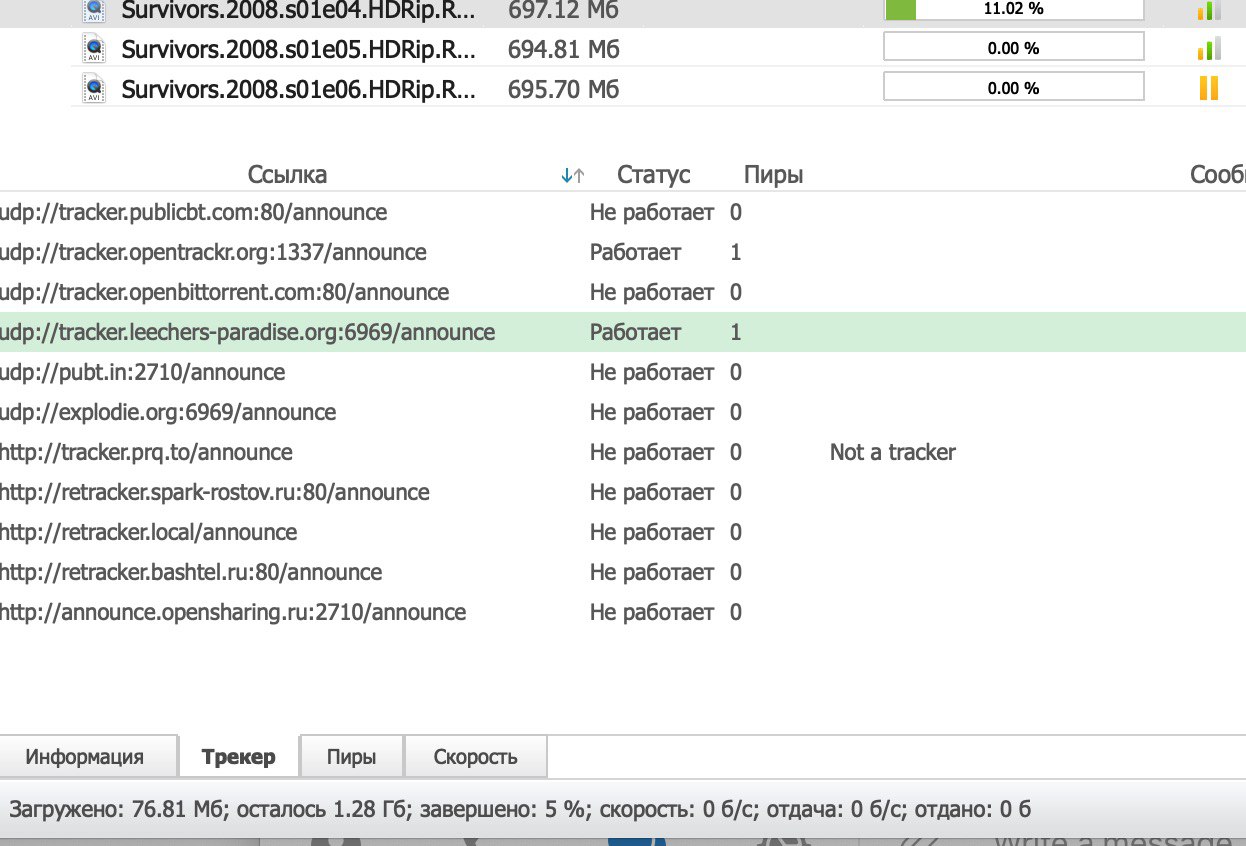Image resolution: width=1246 pixels, height=846 pixels.
Task: Click Работает status of leechers-paradise tracker
Action: click(x=635, y=332)
